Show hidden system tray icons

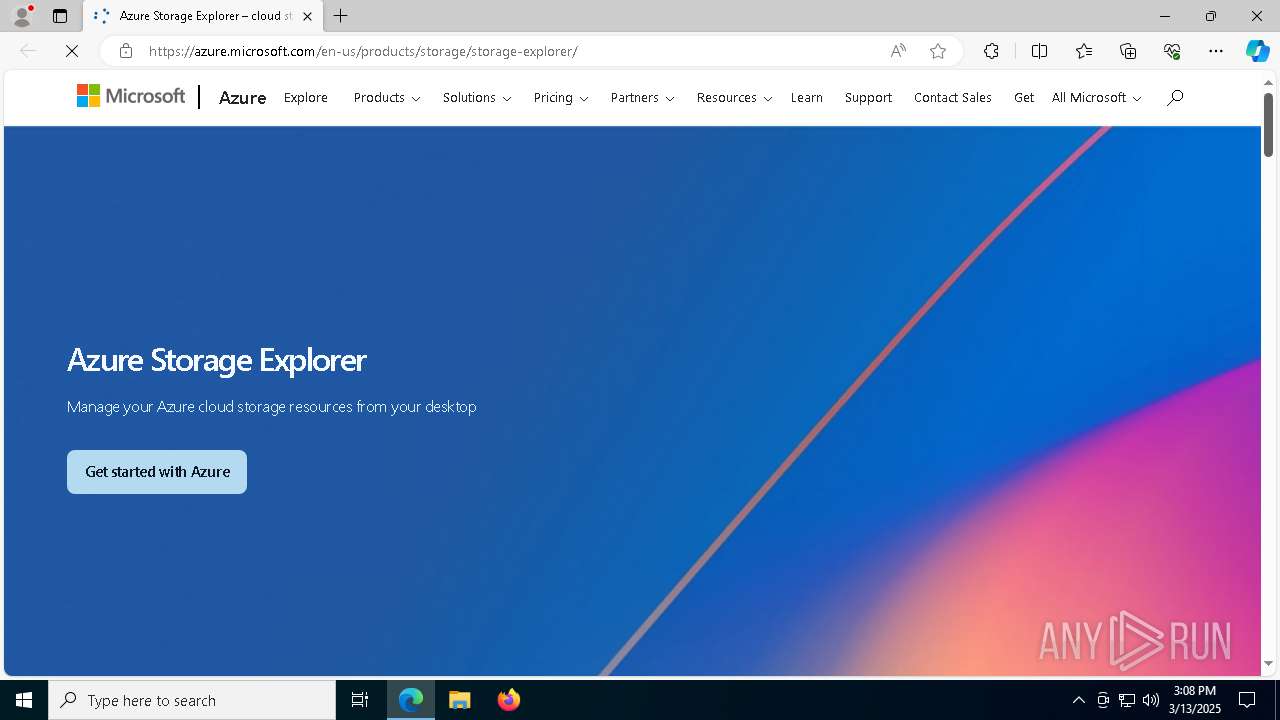click(1078, 700)
